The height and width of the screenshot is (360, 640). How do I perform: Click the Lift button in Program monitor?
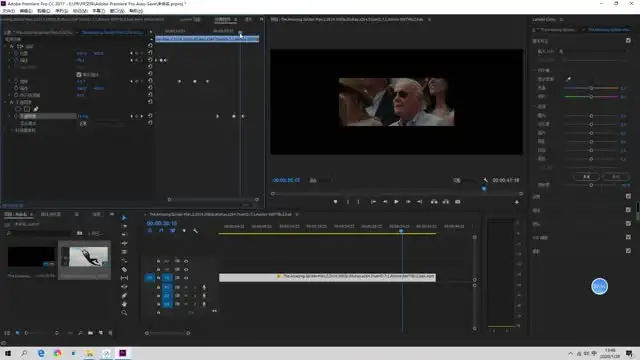pyautogui.click(x=434, y=202)
